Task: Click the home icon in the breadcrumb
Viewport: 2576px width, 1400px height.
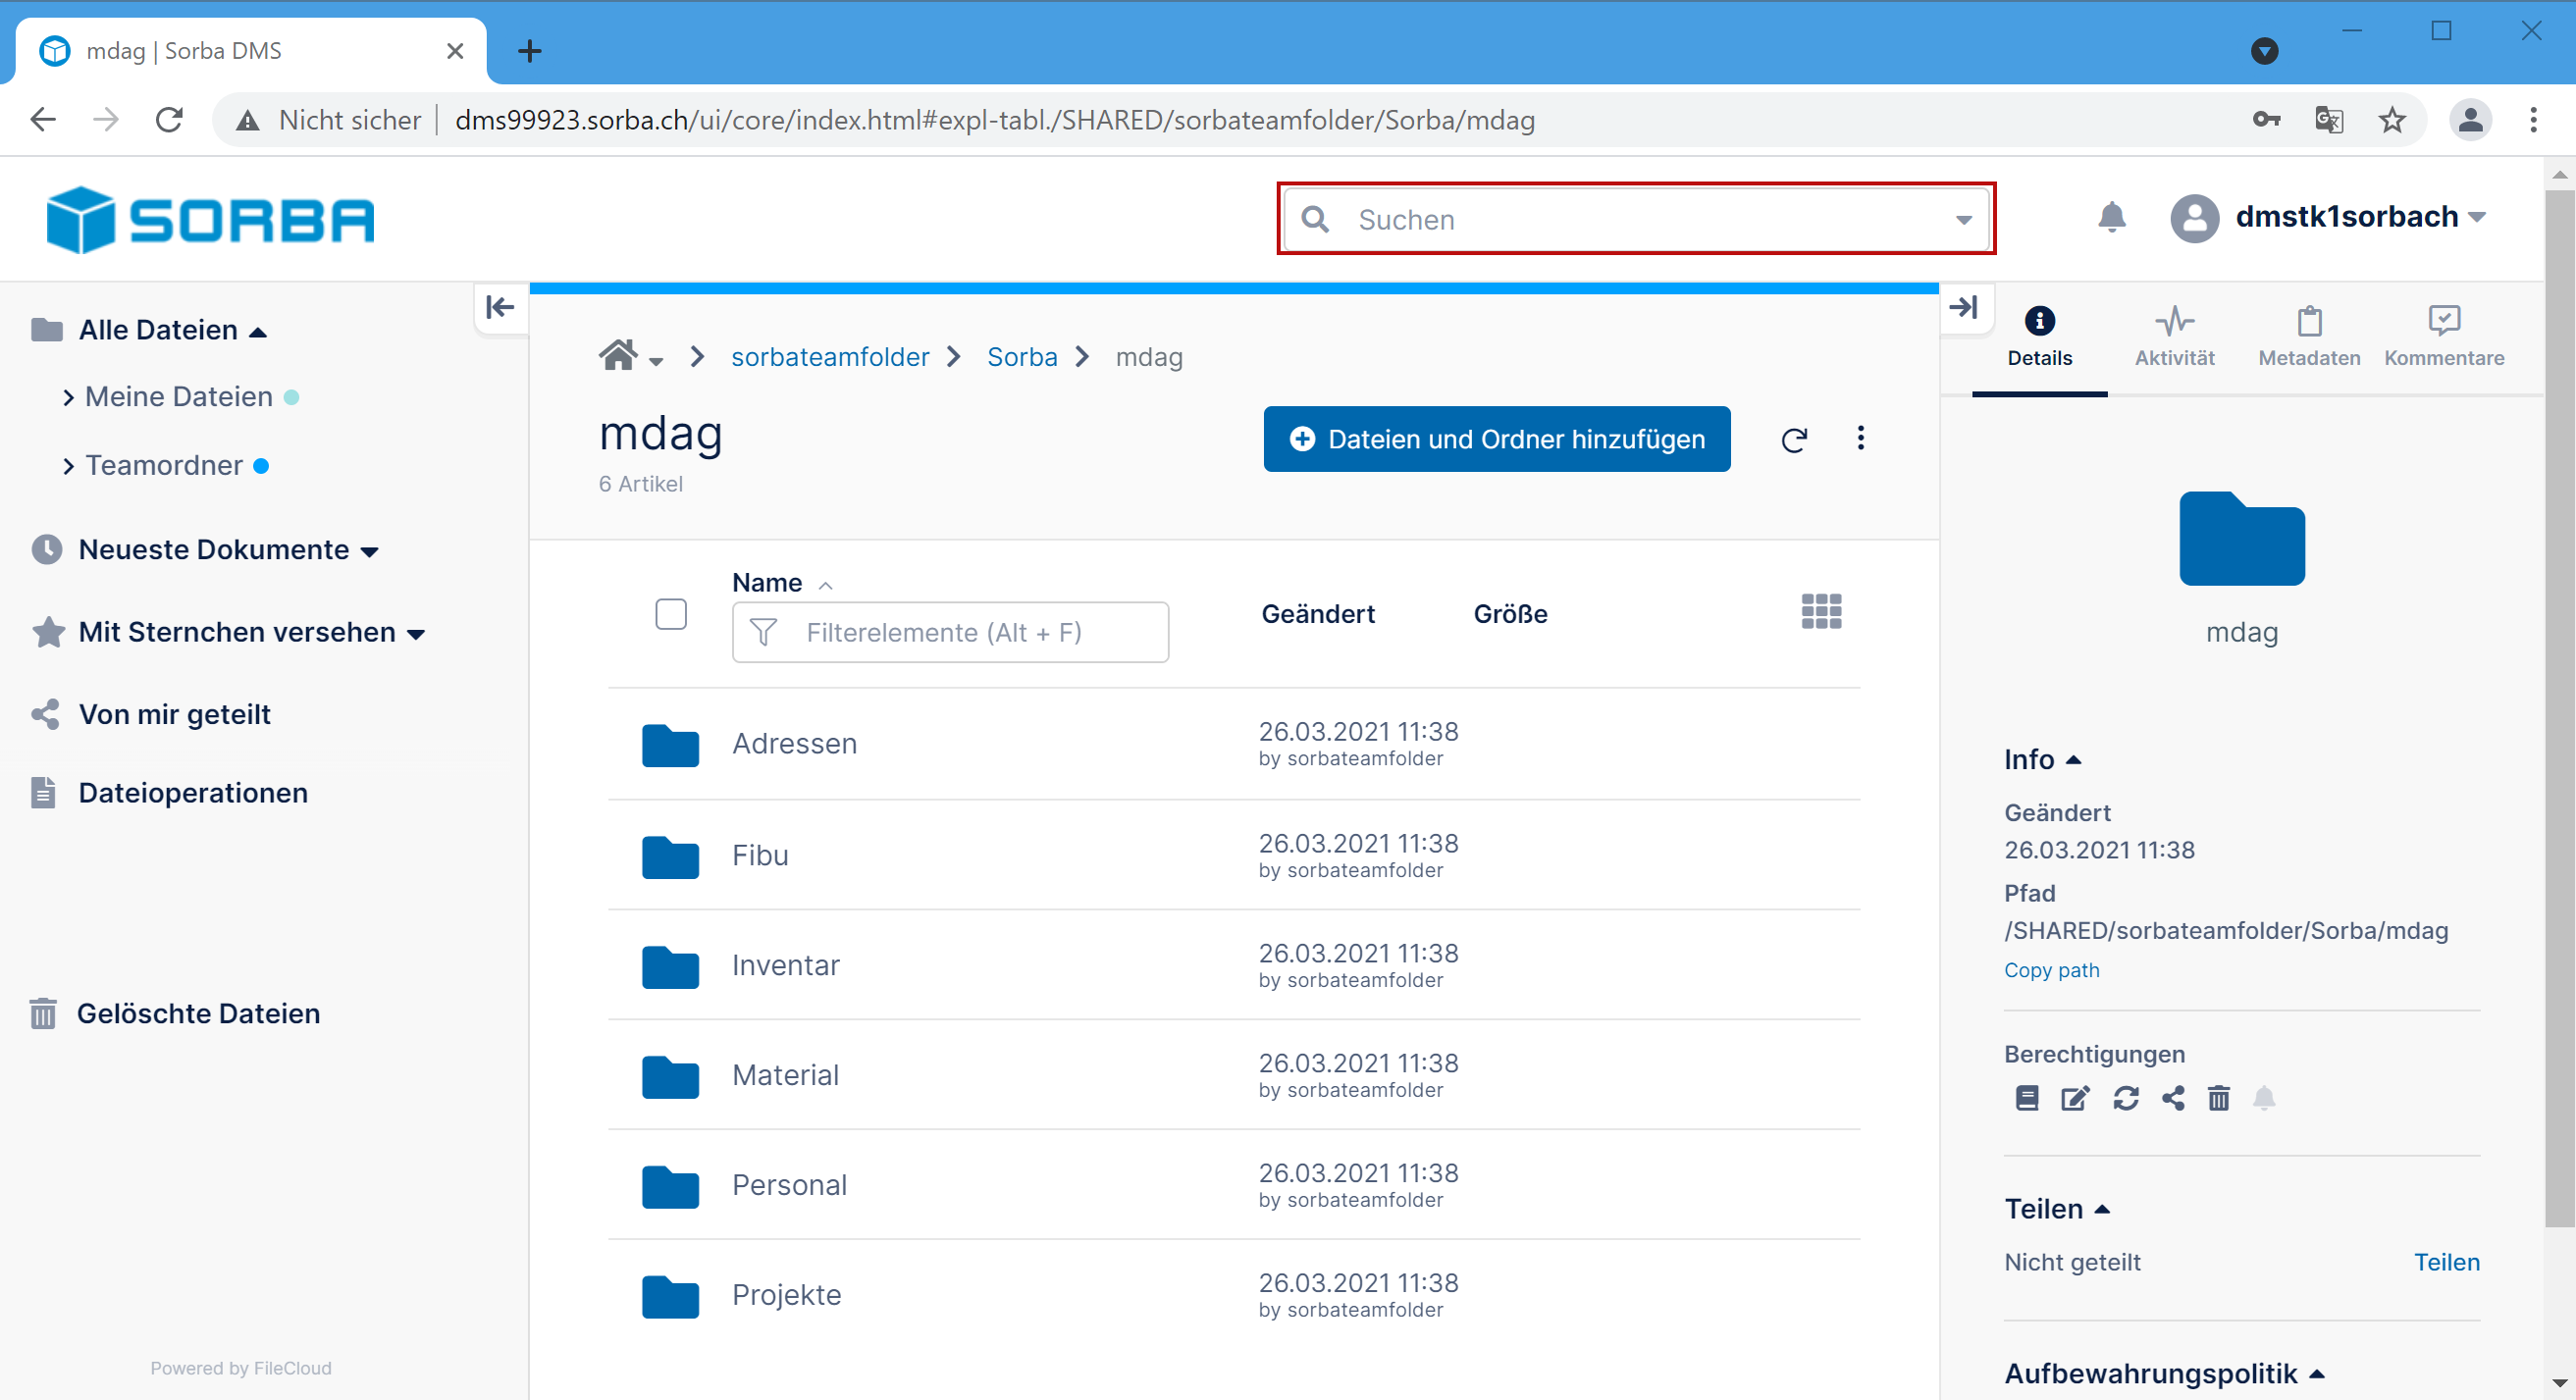Action: (618, 355)
